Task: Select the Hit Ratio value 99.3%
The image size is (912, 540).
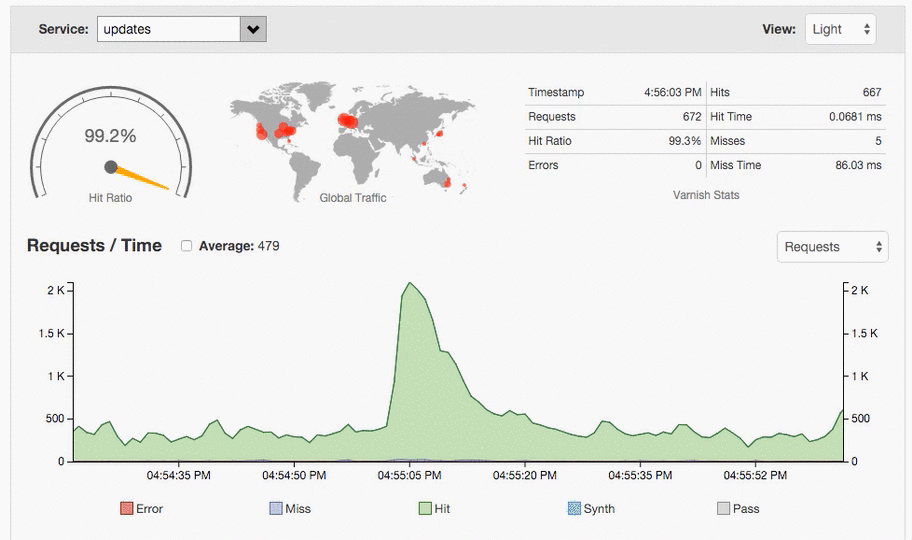Action: click(x=685, y=141)
